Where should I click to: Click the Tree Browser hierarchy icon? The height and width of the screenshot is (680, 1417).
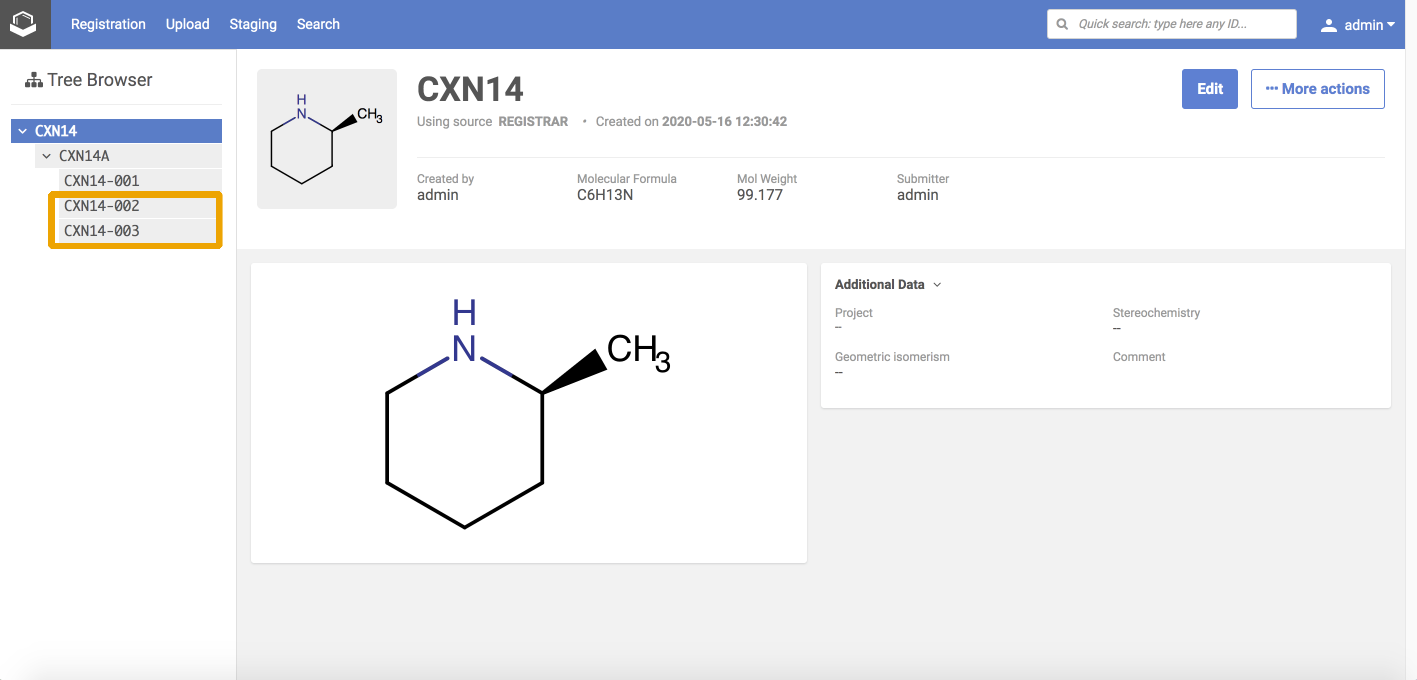click(33, 80)
